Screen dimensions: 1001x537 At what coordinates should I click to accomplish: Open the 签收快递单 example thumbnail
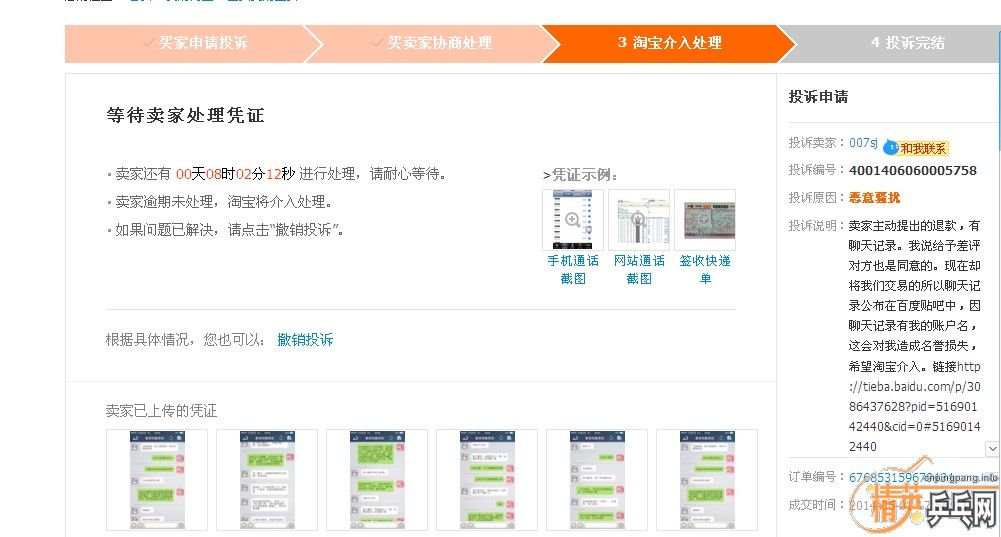[x=705, y=220]
